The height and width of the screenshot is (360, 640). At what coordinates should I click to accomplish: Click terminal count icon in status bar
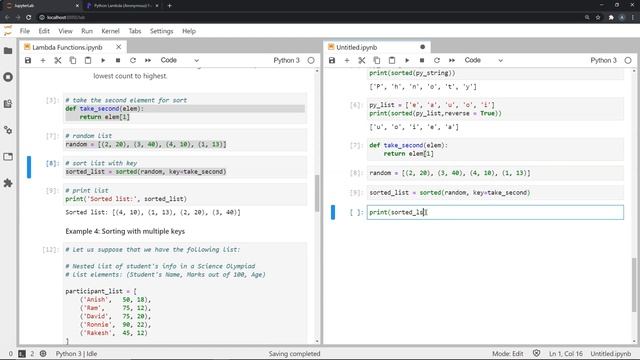tap(22, 354)
